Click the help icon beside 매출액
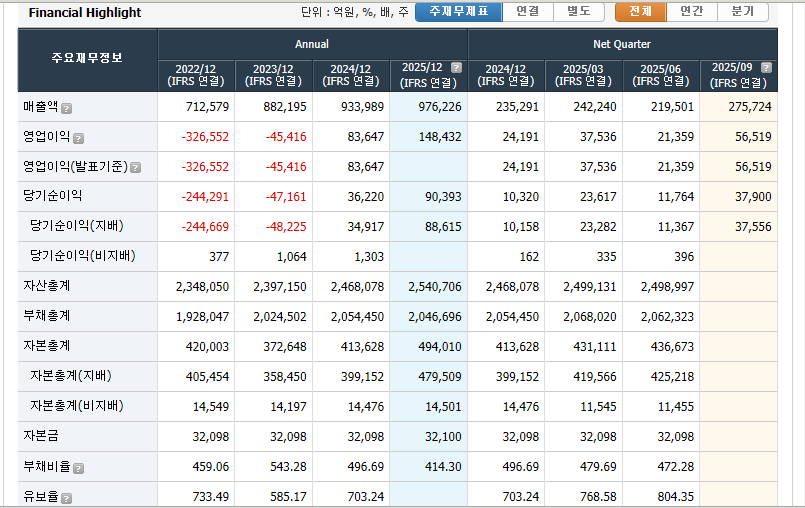This screenshot has width=805, height=508. tap(67, 108)
